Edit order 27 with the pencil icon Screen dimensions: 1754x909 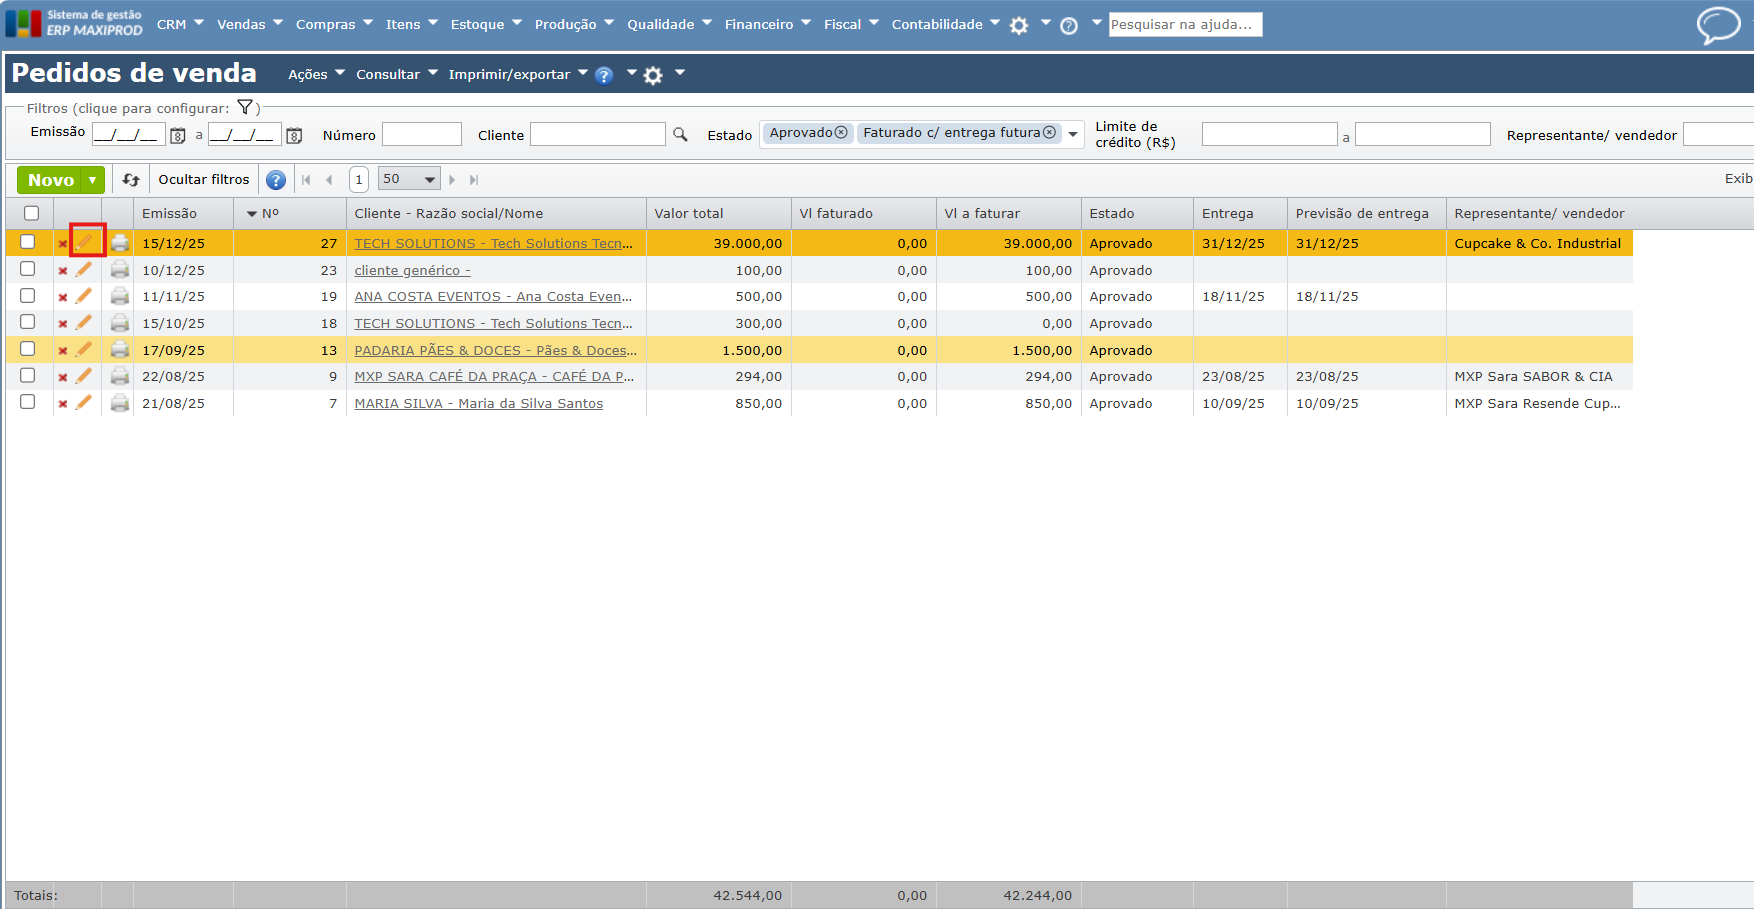click(x=84, y=242)
